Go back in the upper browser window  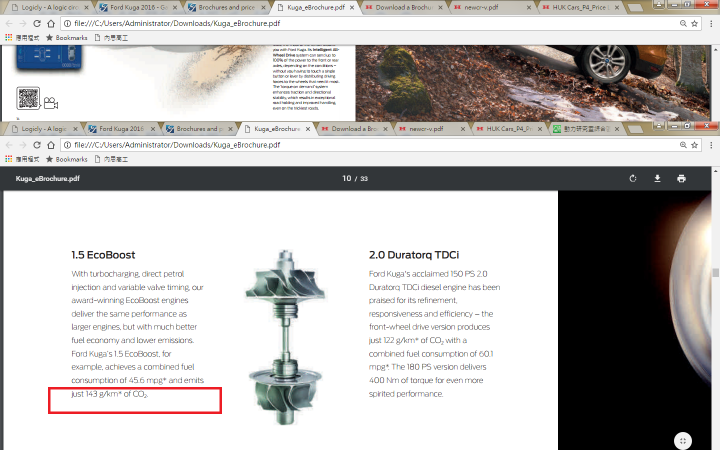pos(9,23)
